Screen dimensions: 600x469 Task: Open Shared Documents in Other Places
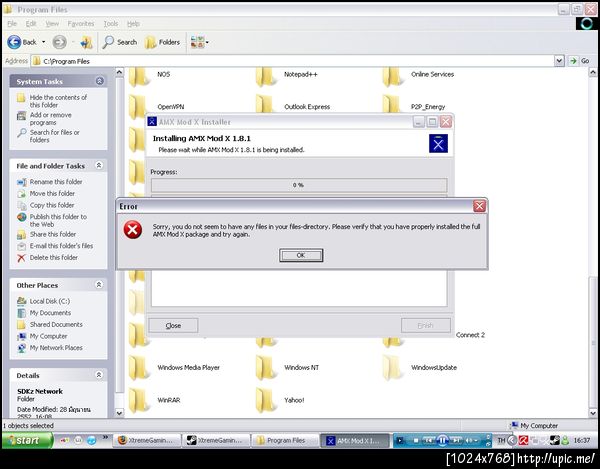pos(50,324)
